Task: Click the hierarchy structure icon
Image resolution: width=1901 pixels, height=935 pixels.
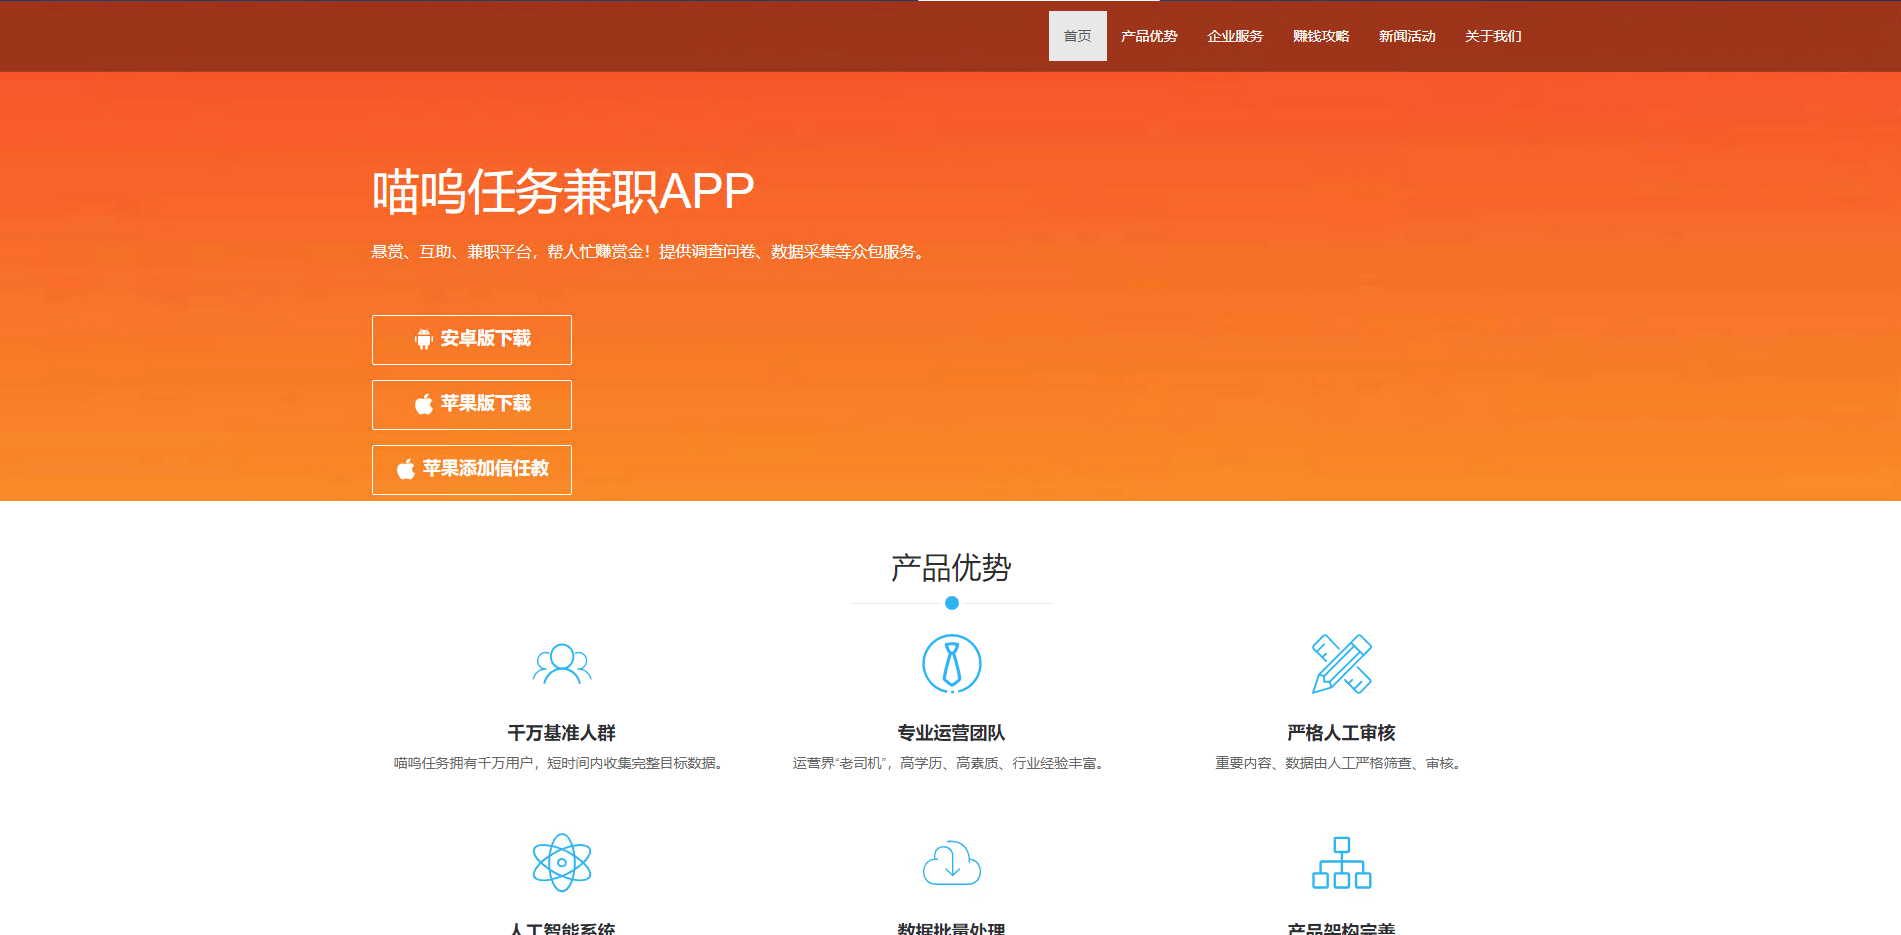Action: pyautogui.click(x=1341, y=862)
